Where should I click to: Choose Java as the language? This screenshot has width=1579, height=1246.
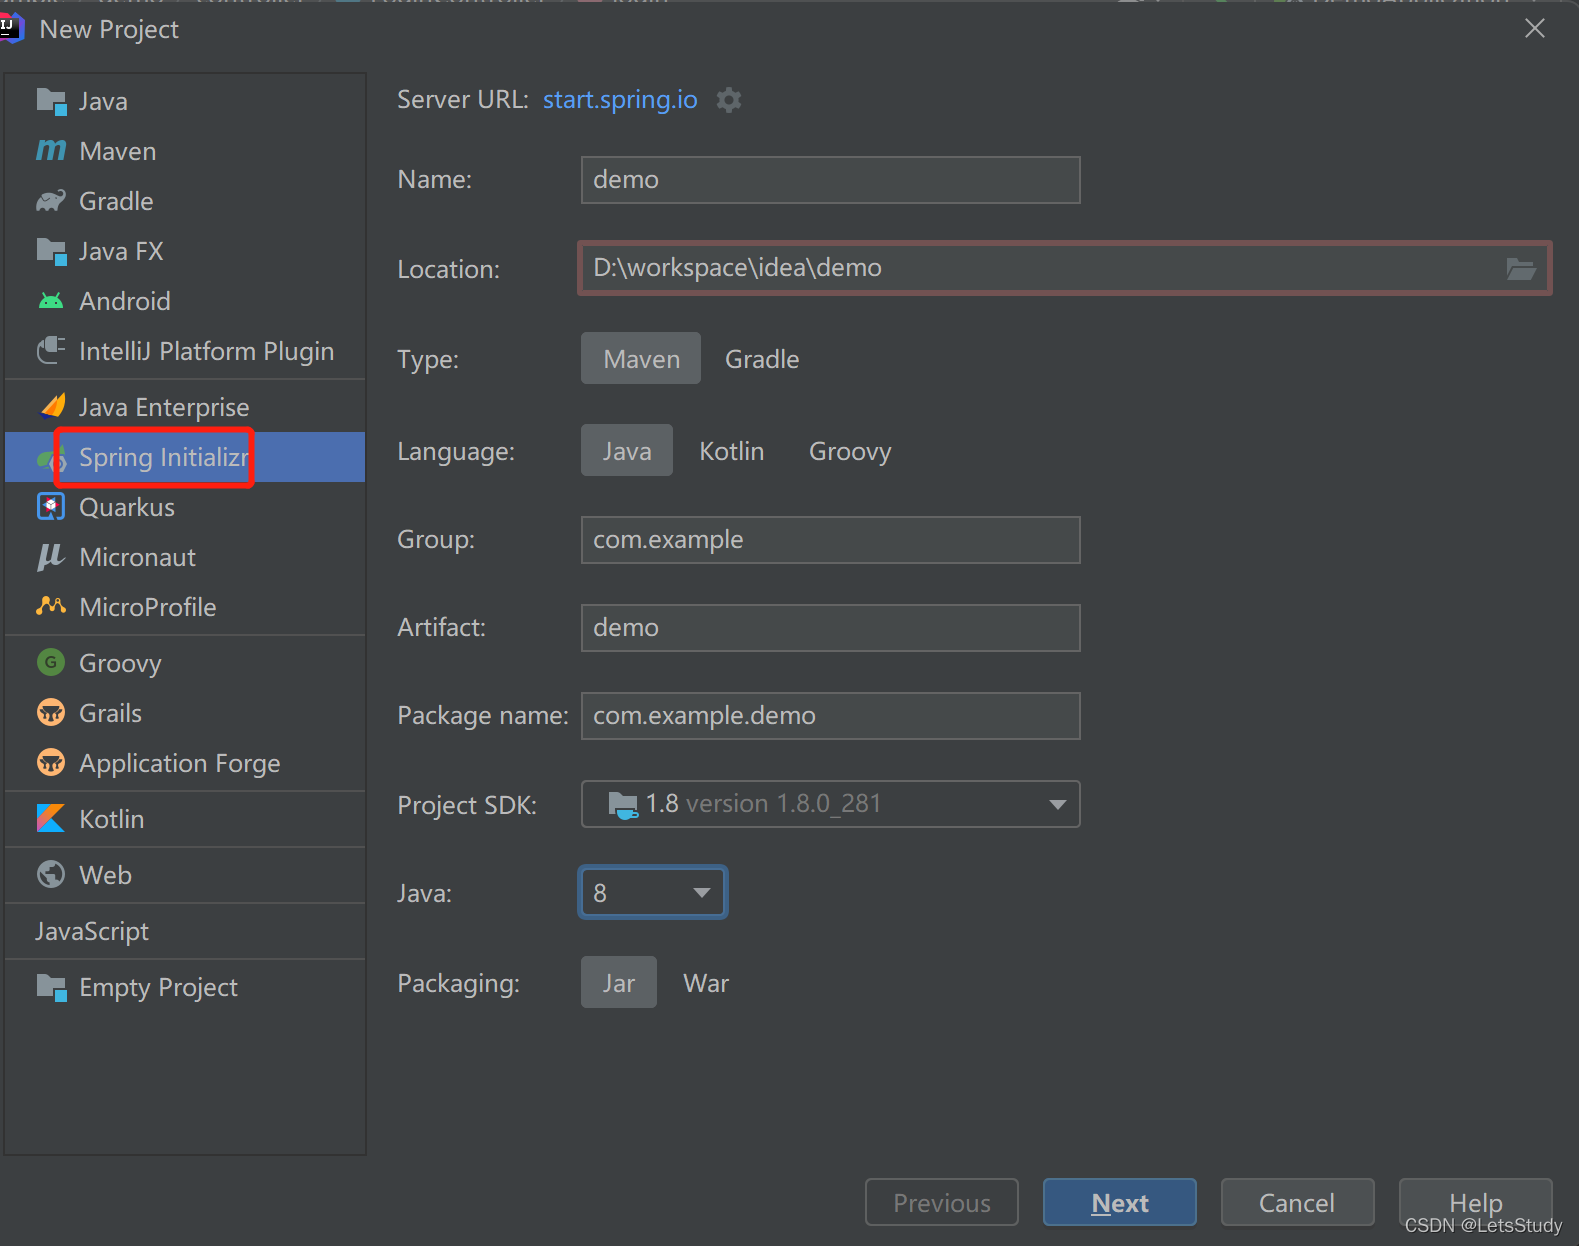pos(627,451)
